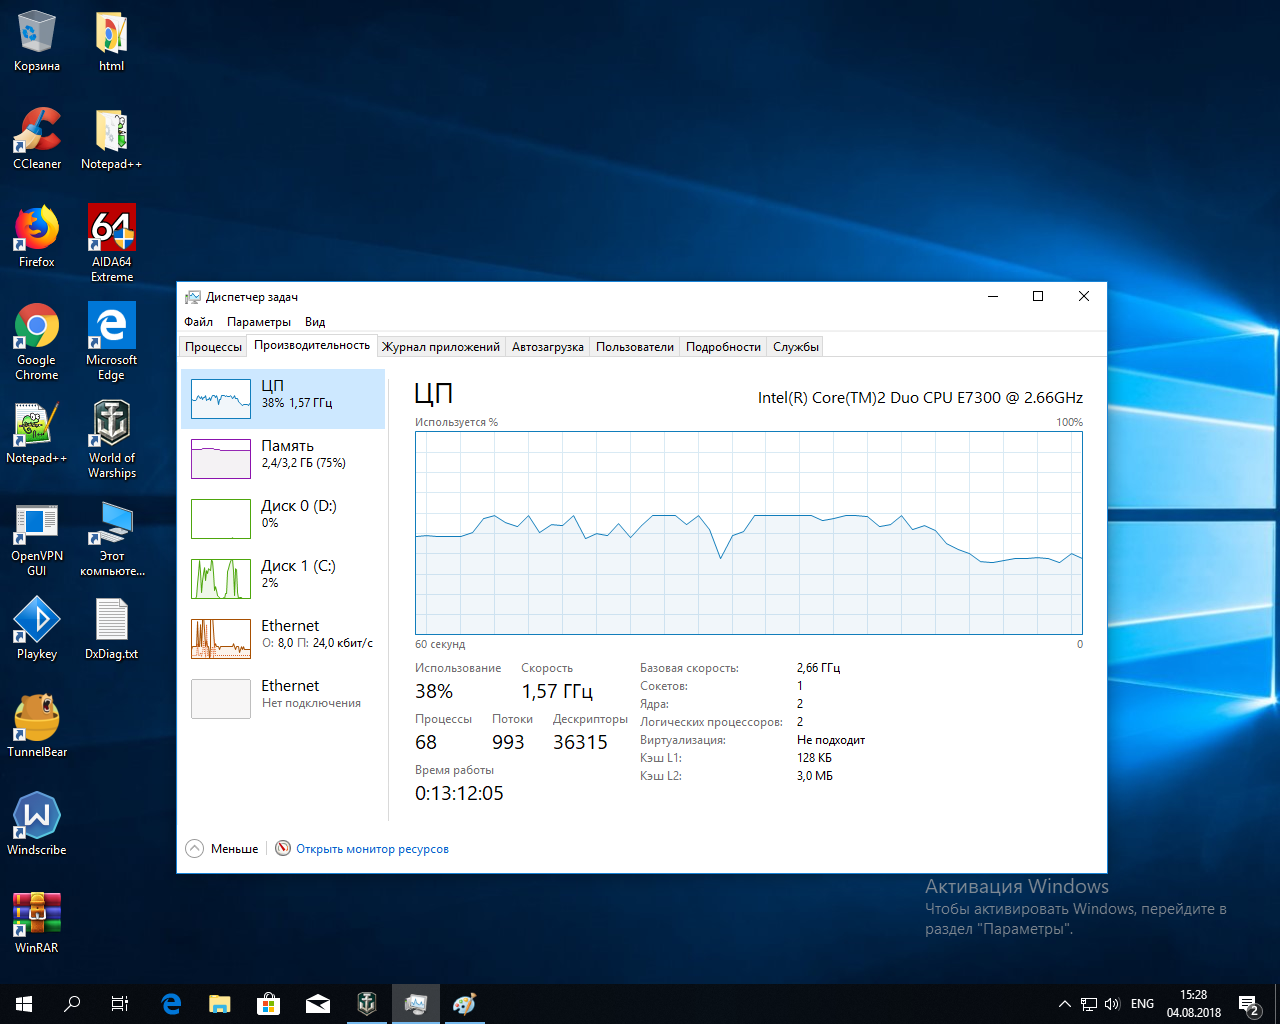
Task: Click the Windows Start button
Action: 24,1004
